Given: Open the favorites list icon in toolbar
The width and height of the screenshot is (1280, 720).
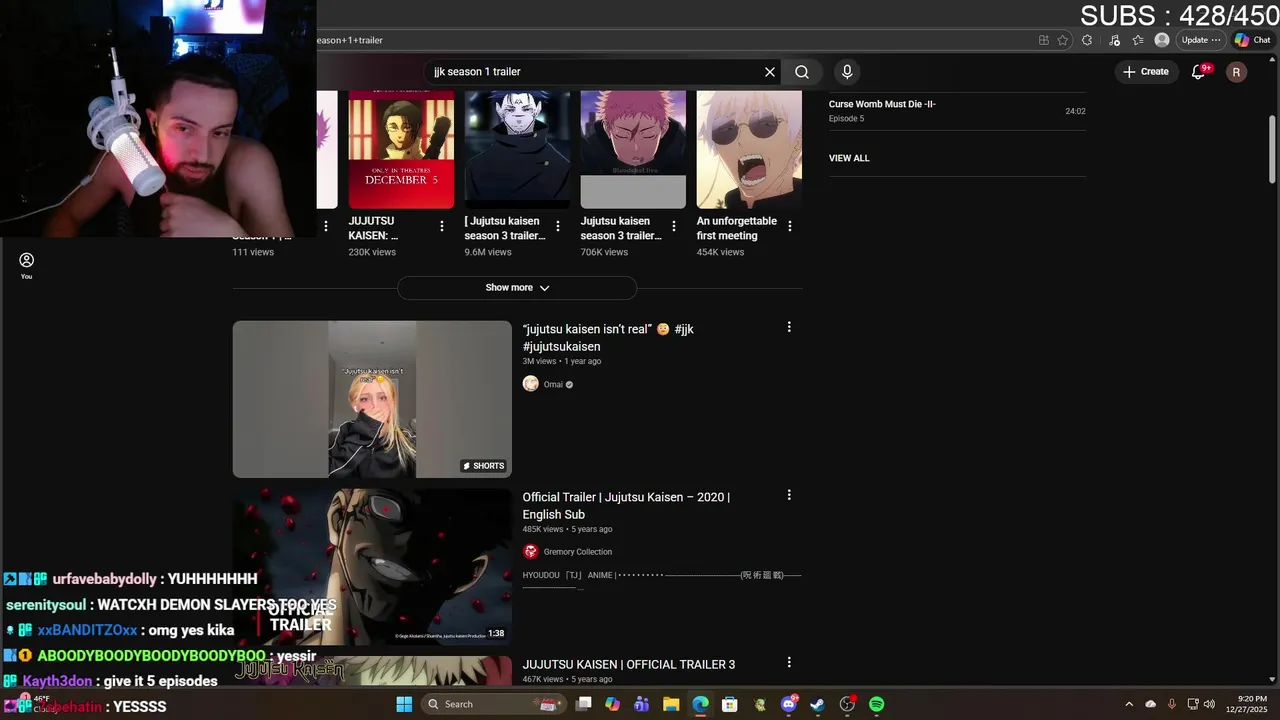Looking at the screenshot, I should pos(1138,40).
